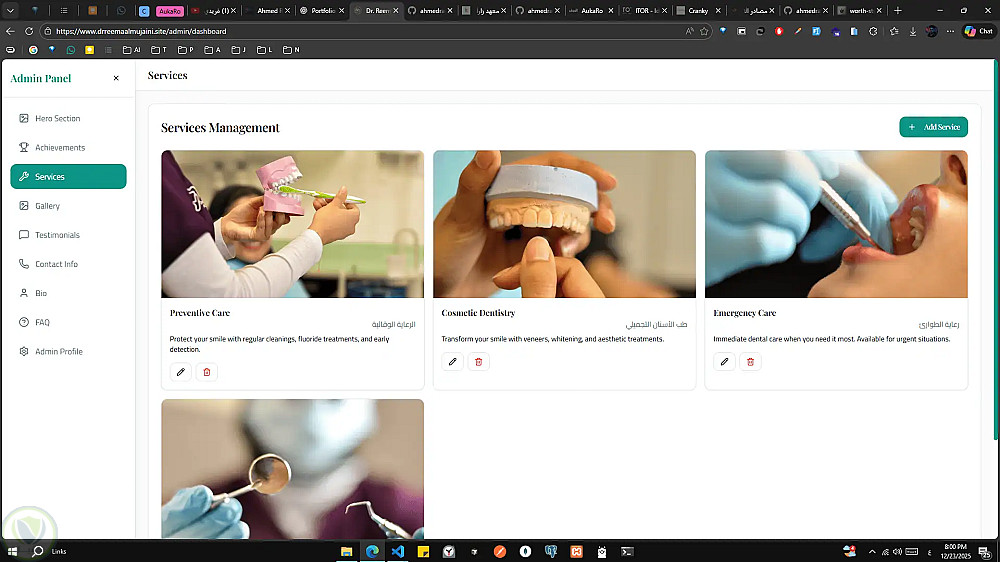Image resolution: width=1000 pixels, height=562 pixels.
Task: Close the Admin Panel sidebar with X
Action: 116,78
